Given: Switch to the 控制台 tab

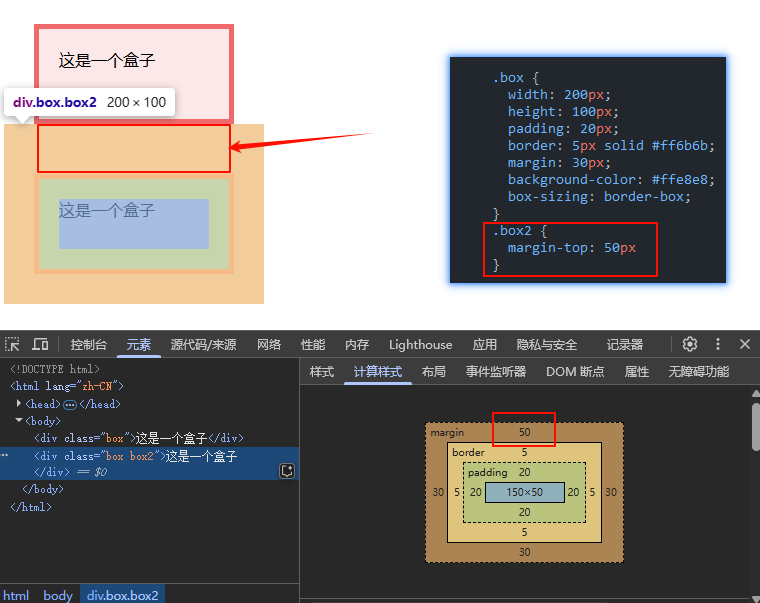Looking at the screenshot, I should [88, 345].
